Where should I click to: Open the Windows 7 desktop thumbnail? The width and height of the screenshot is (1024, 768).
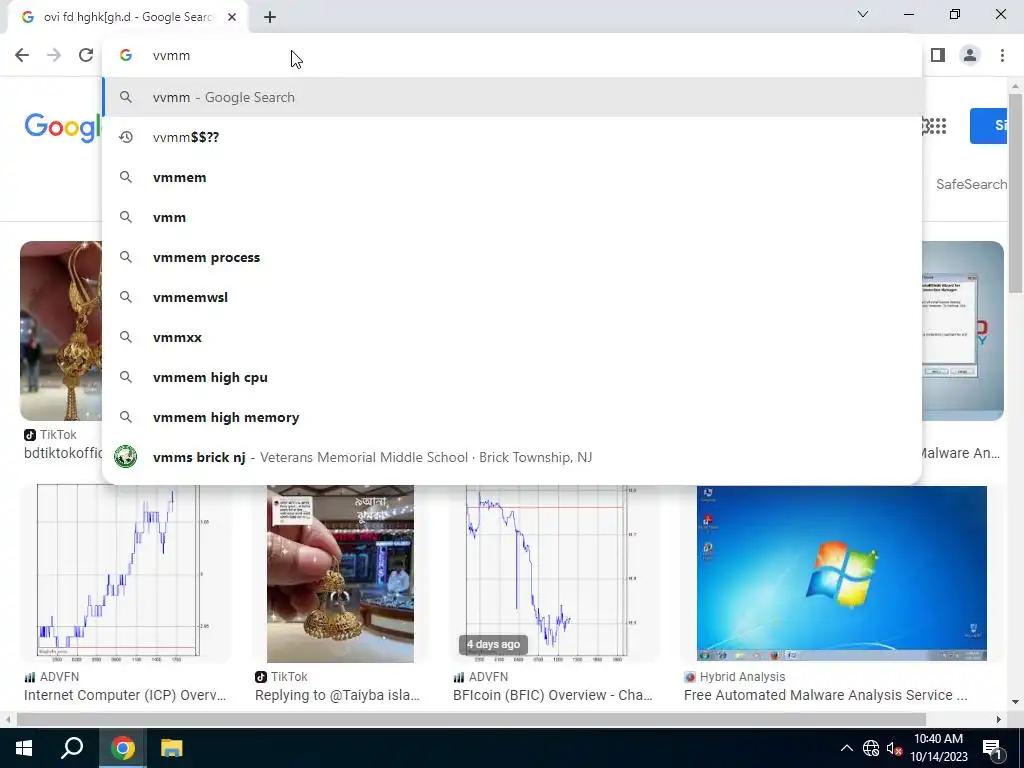[x=841, y=573]
